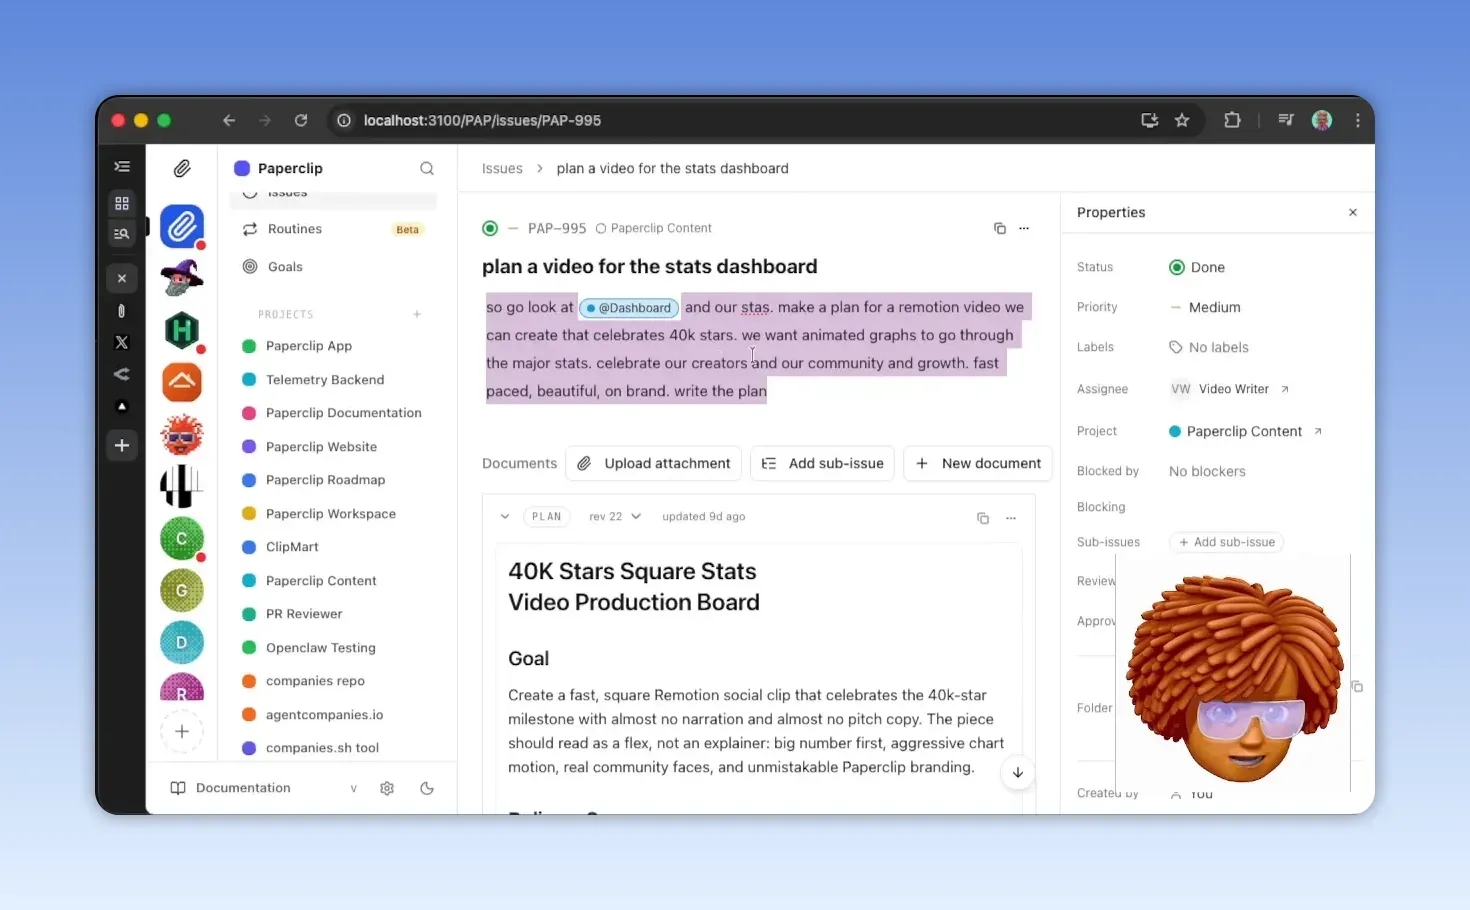Screen dimensions: 1470x910
Task: Select the Paperclip logo icon in the dock
Action: 181,226
